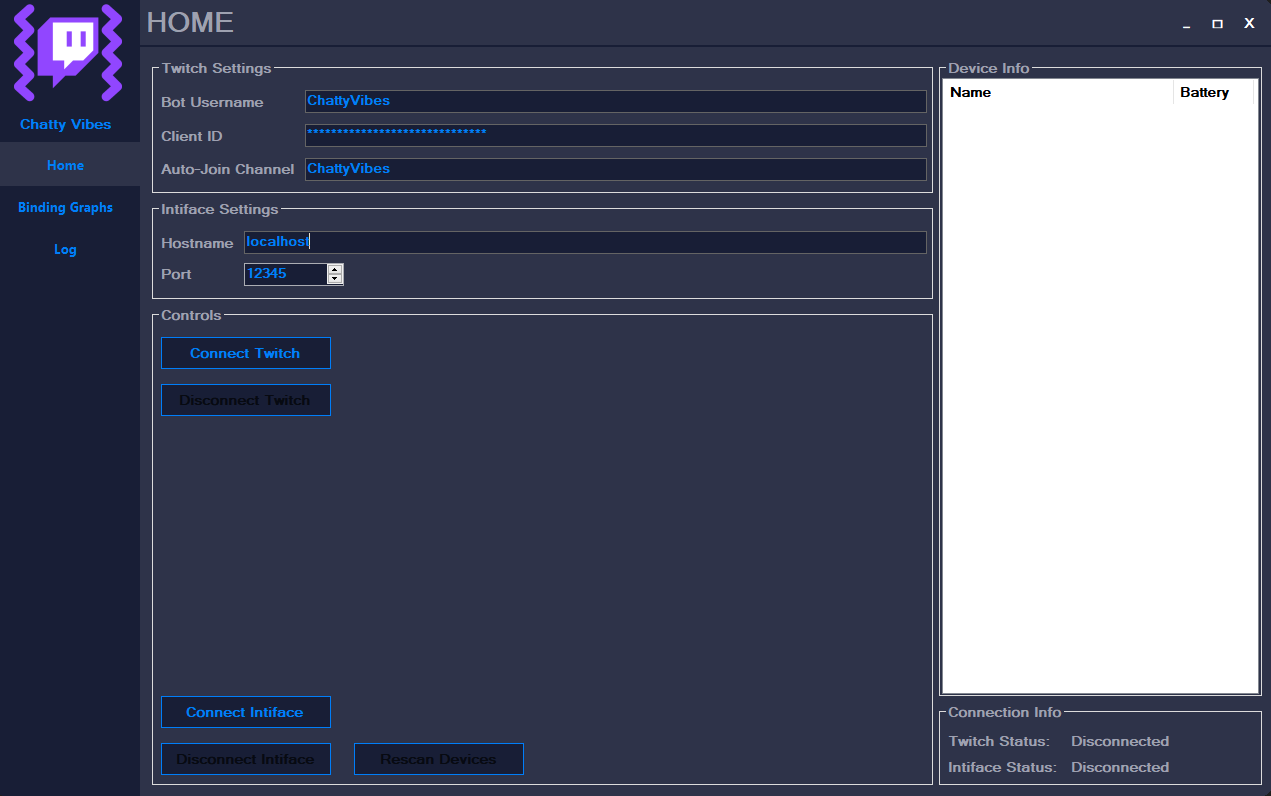Click the Hostname label
Image resolution: width=1271 pixels, height=796 pixels.
click(x=197, y=243)
